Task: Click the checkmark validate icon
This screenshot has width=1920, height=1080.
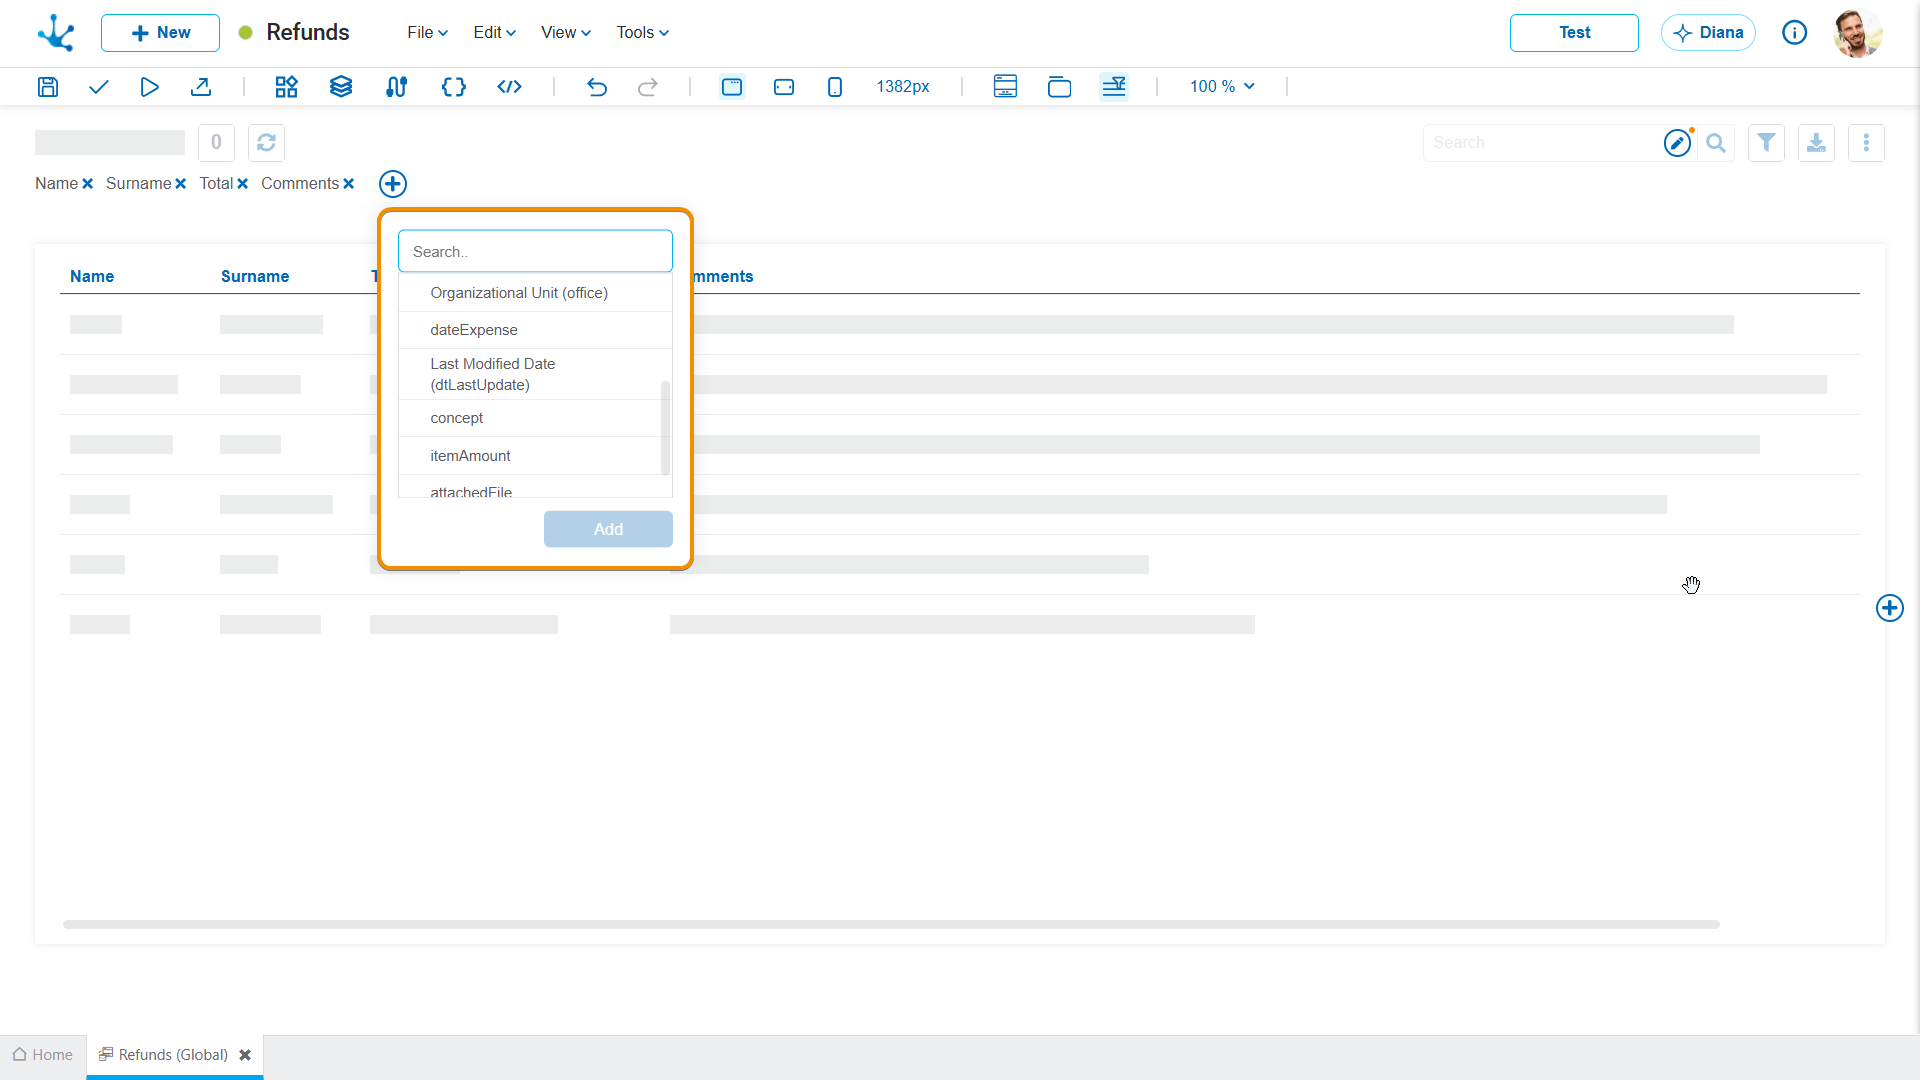Action: click(98, 87)
